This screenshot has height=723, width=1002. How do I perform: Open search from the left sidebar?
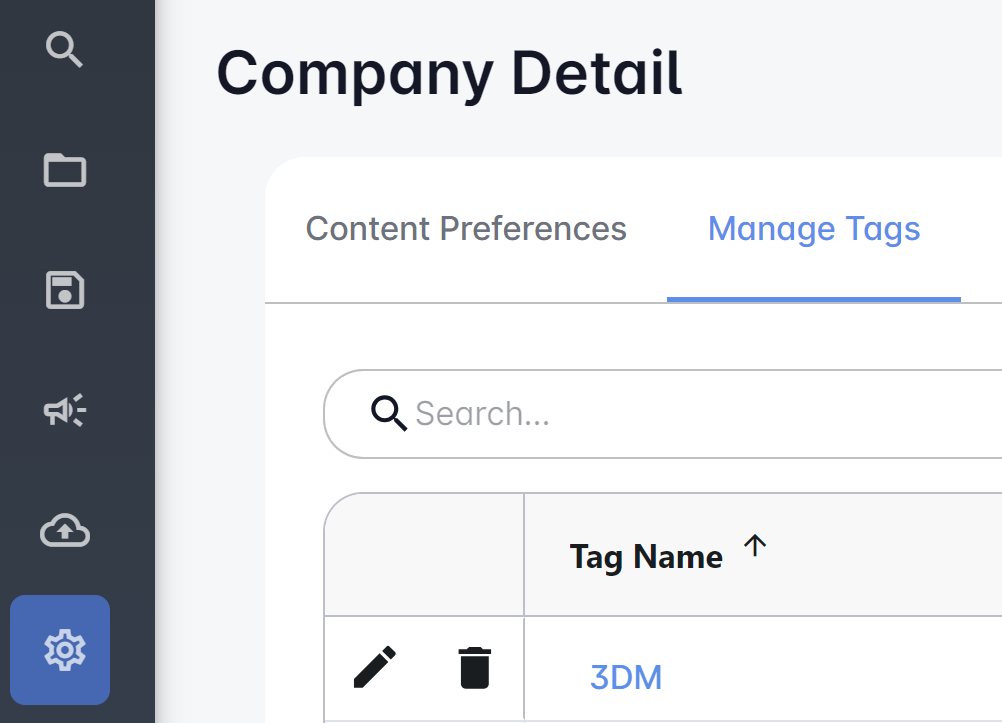point(65,49)
